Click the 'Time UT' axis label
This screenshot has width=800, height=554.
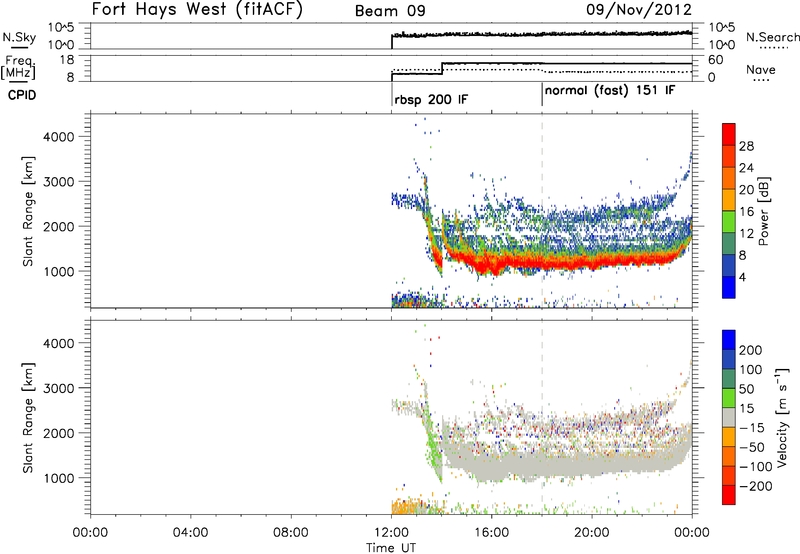(x=391, y=547)
